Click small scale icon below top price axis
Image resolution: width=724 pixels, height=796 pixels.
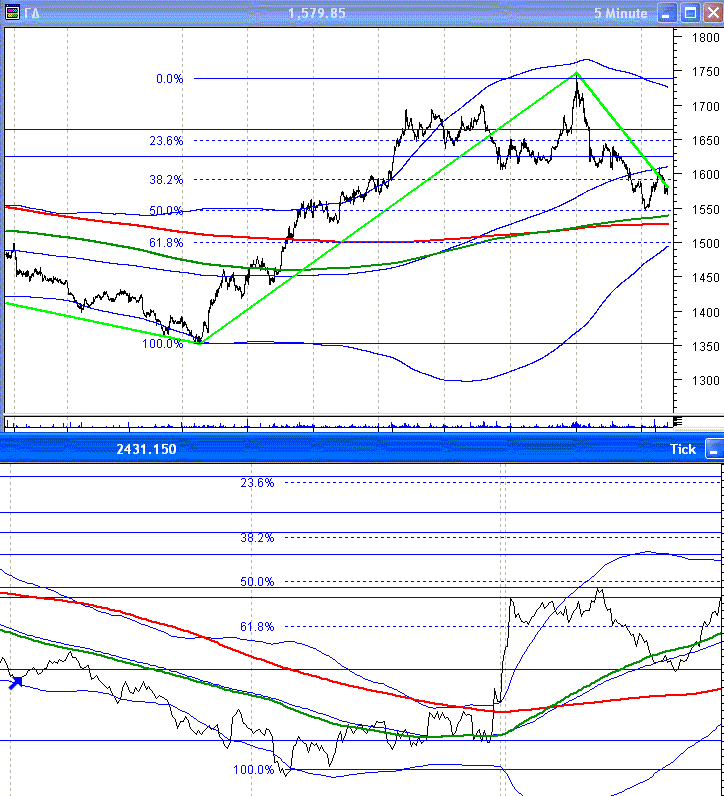677,420
